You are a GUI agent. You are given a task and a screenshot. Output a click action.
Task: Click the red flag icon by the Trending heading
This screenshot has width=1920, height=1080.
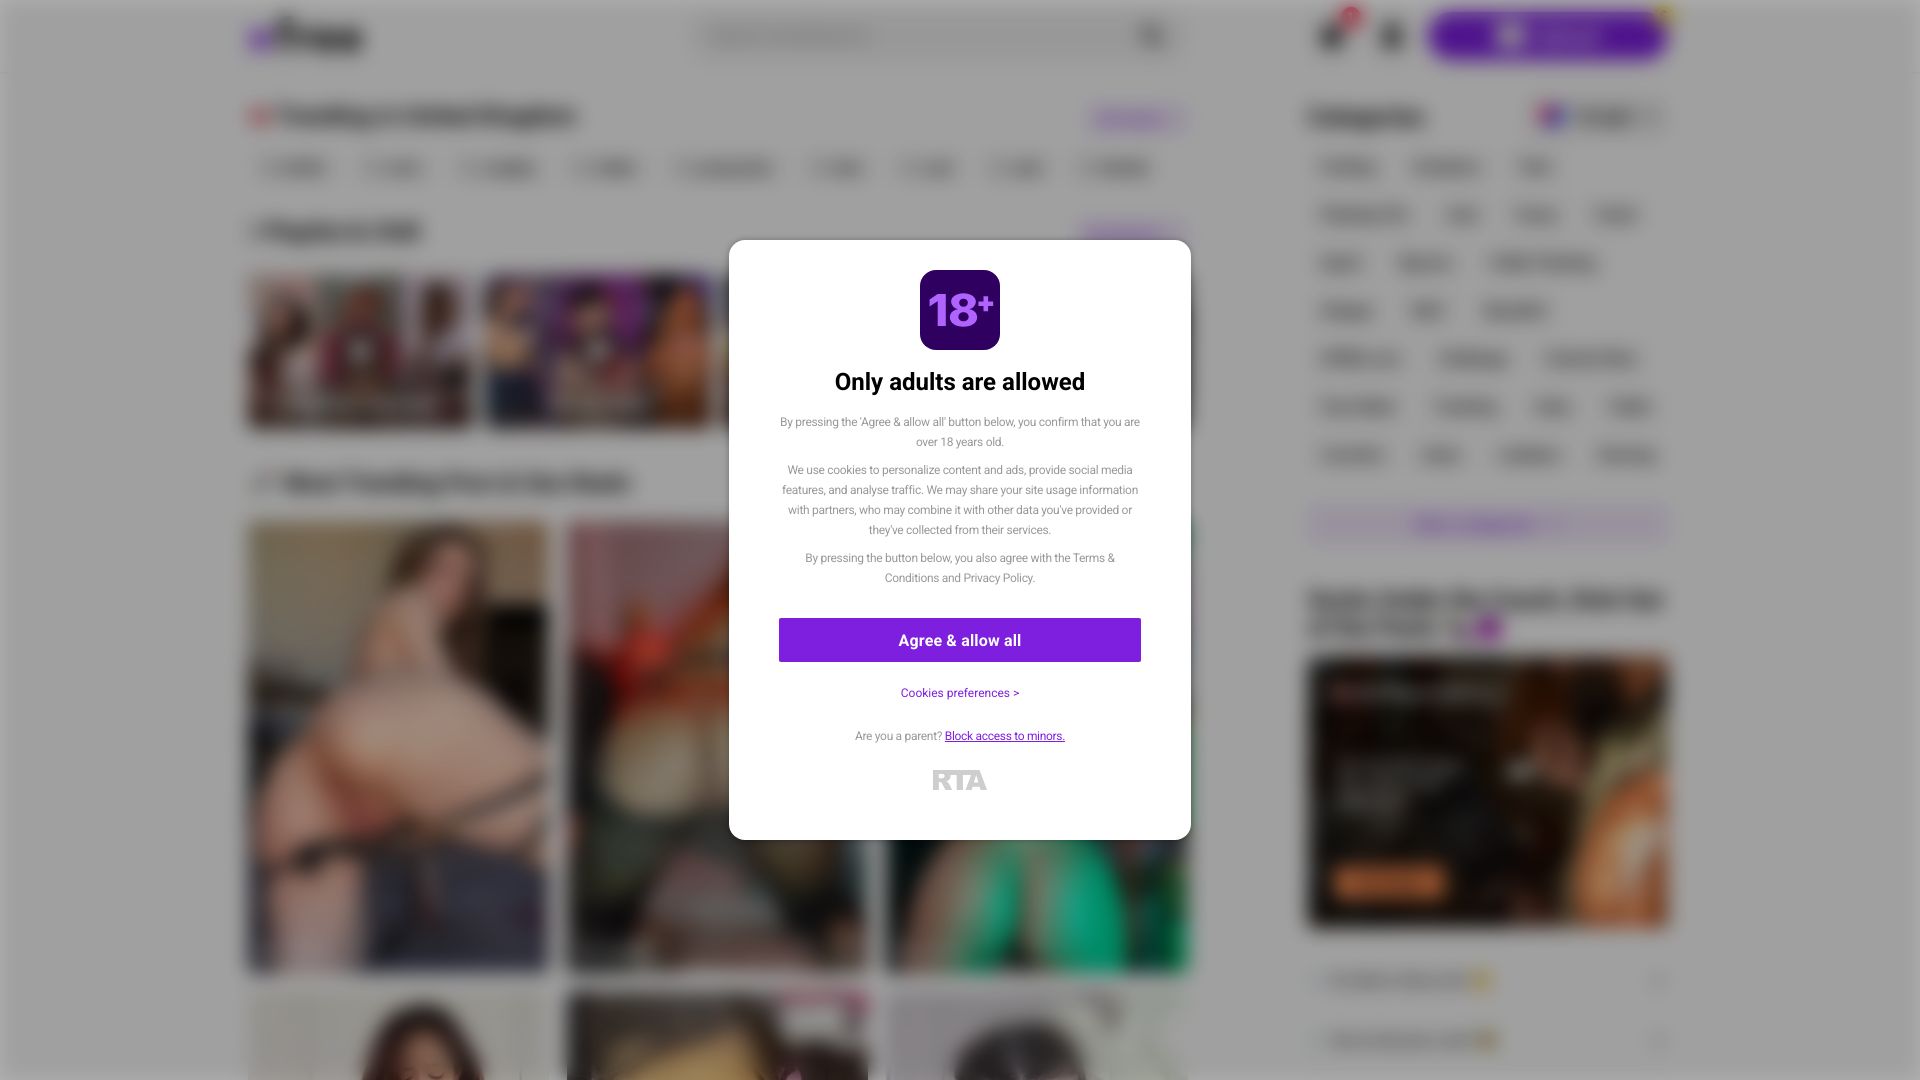tap(260, 116)
